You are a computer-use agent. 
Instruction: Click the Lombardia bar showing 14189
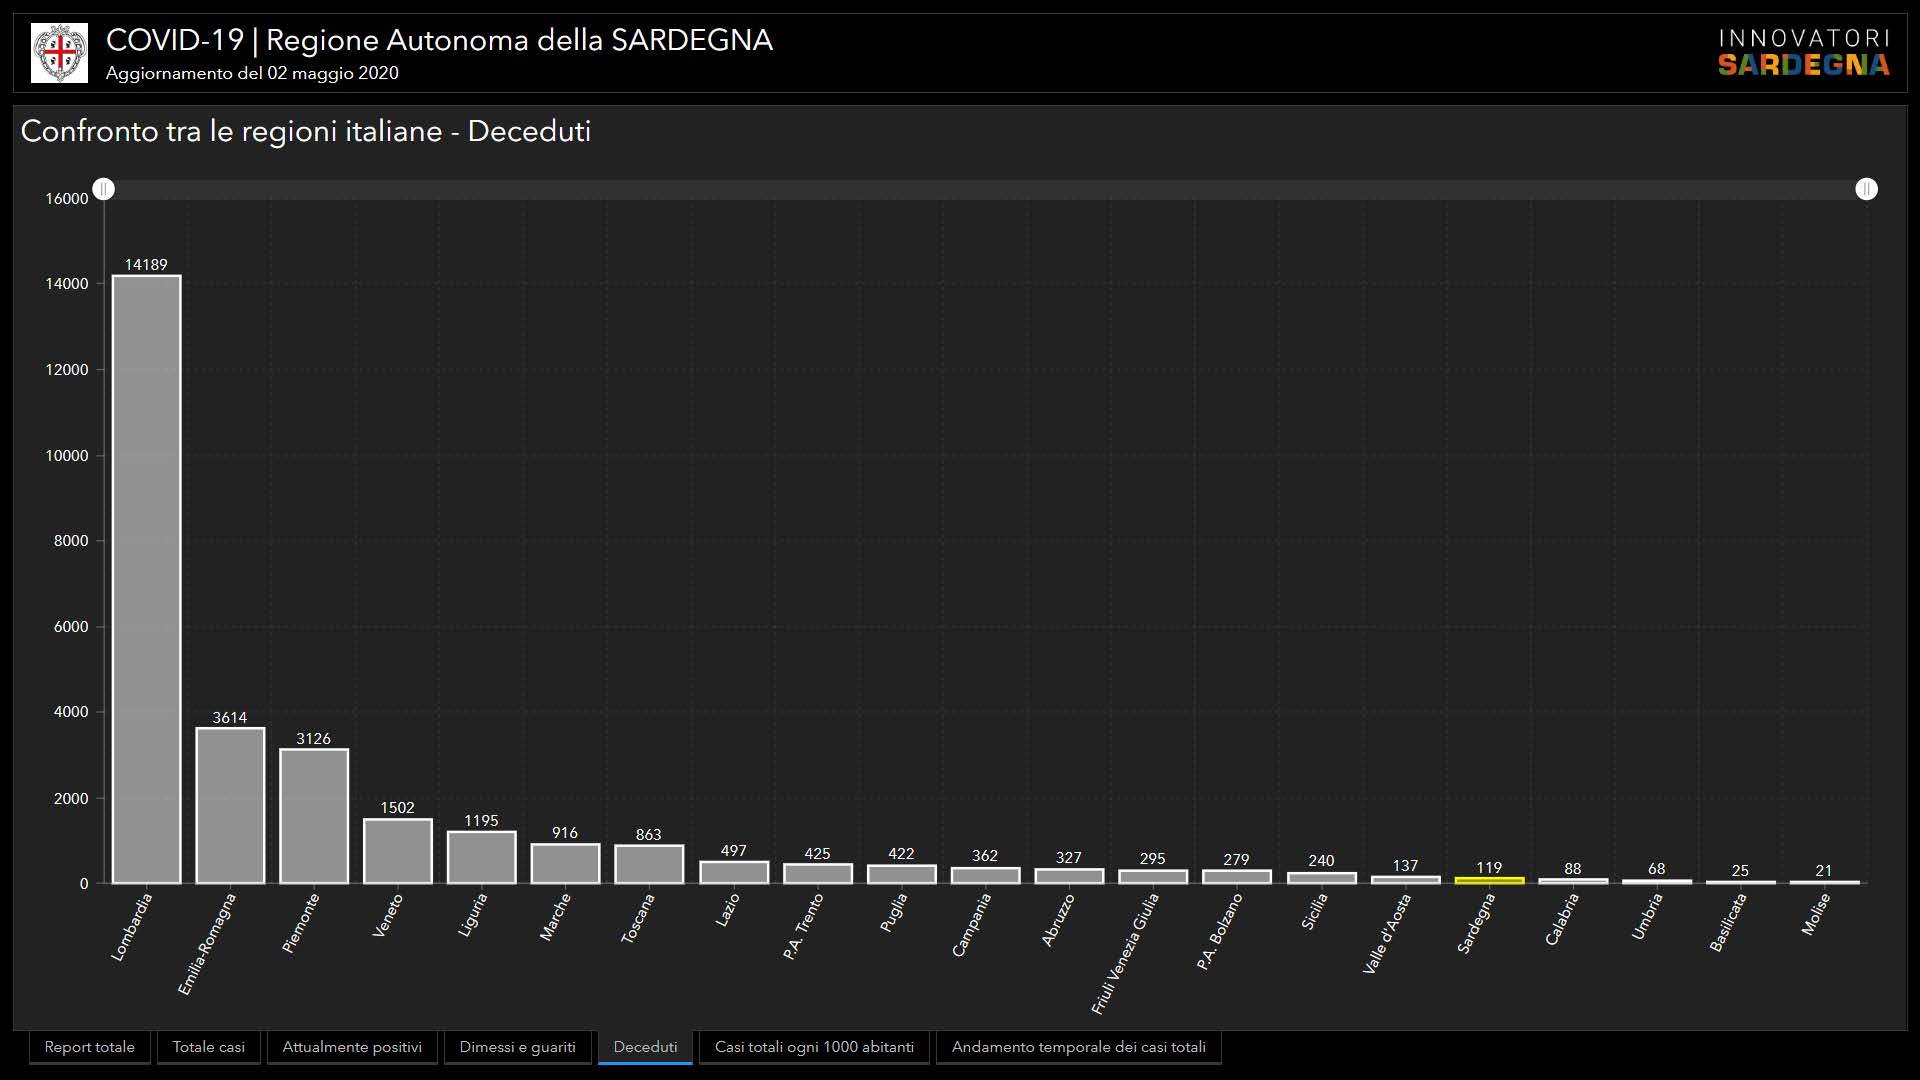pos(146,580)
